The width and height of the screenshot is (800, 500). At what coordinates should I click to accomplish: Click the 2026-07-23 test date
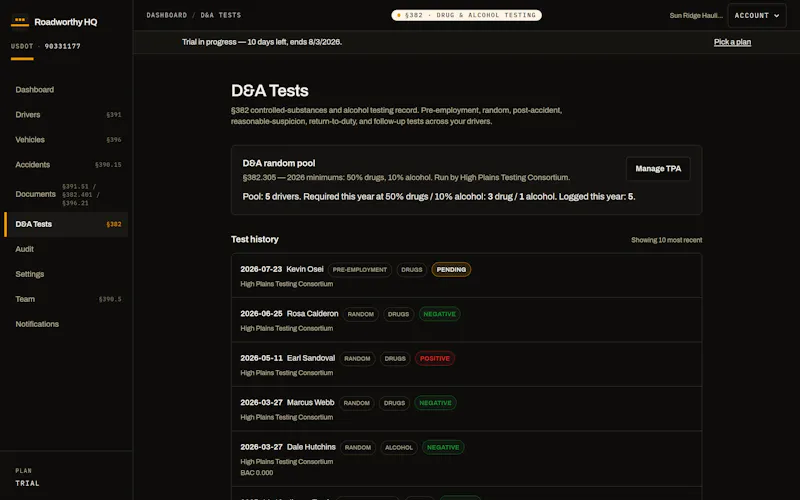261,269
